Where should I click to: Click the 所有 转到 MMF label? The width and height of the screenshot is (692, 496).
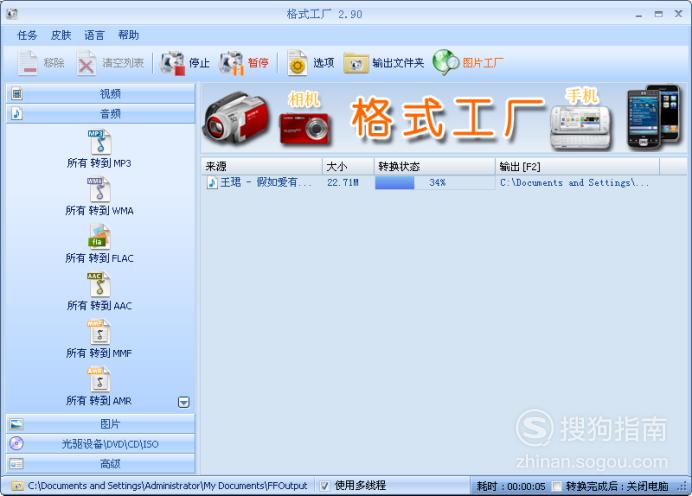(x=99, y=353)
